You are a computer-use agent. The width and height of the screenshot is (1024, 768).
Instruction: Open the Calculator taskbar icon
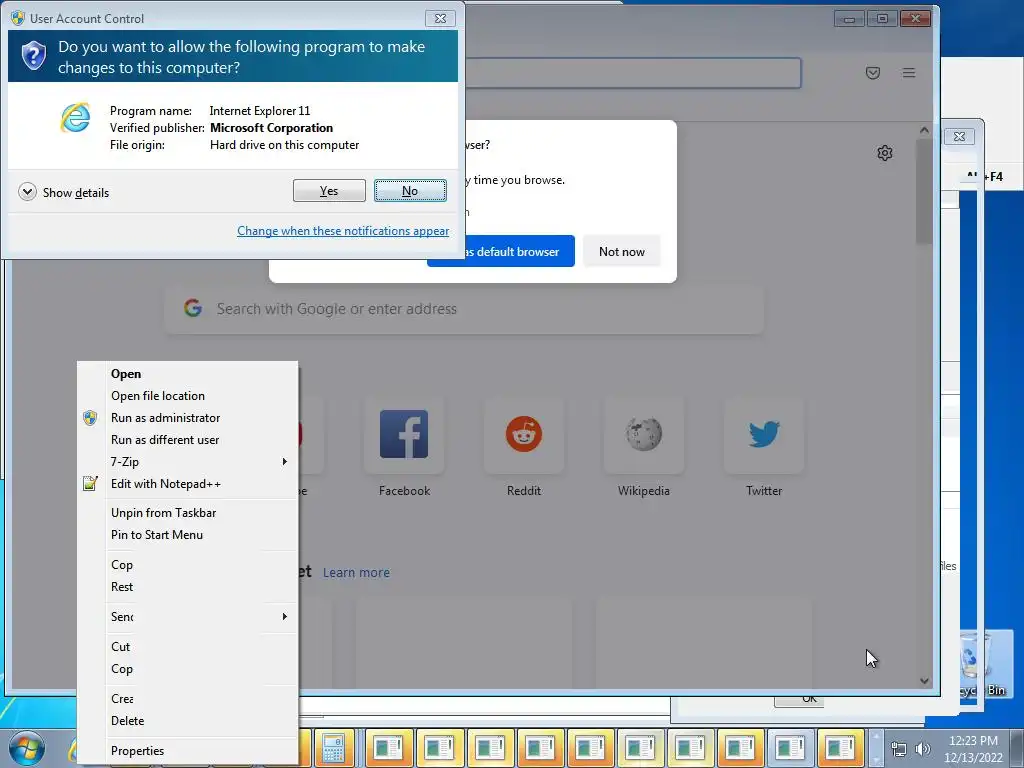[334, 749]
